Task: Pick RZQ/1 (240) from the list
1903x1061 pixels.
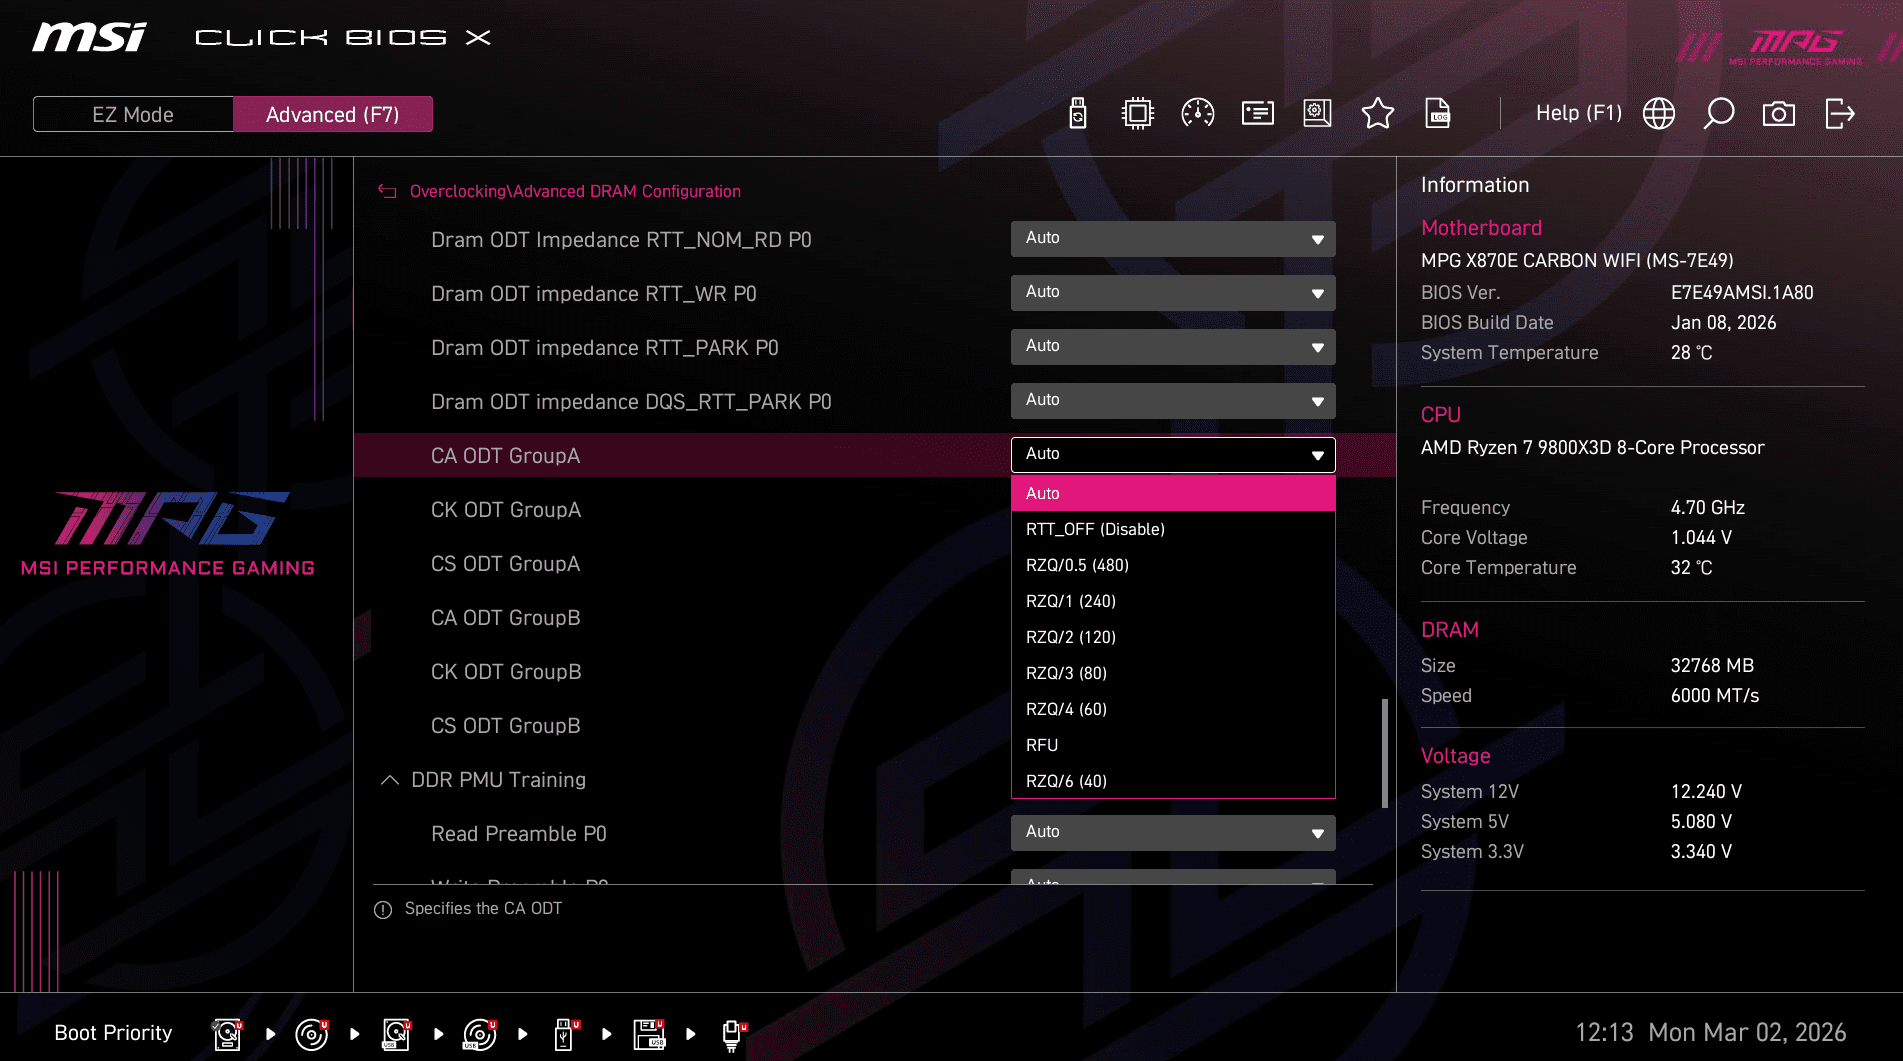Action: pos(1173,601)
